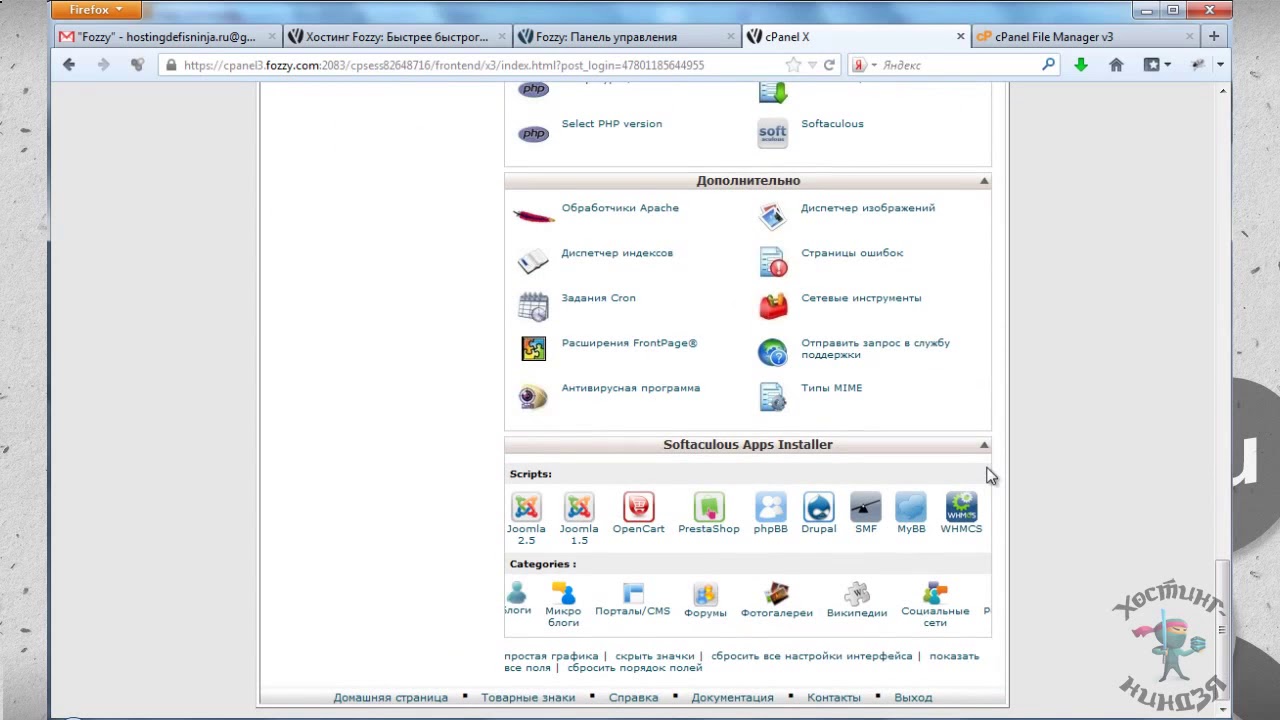The image size is (1280, 720).
Task: Install phpBB script icon
Action: (x=770, y=507)
